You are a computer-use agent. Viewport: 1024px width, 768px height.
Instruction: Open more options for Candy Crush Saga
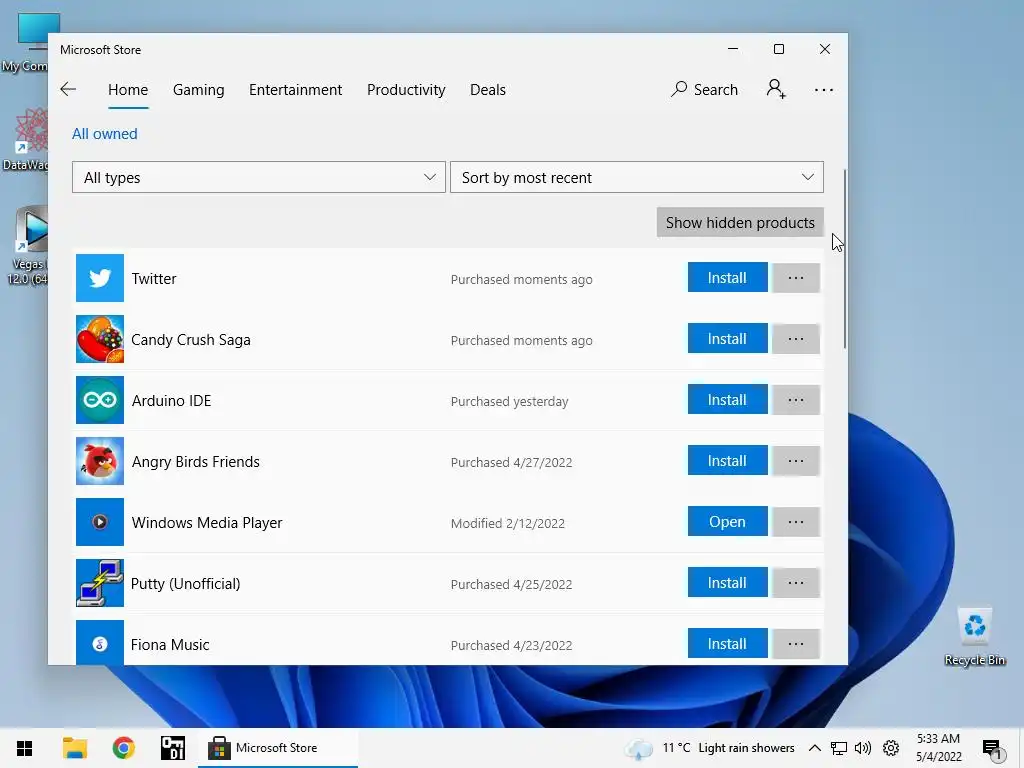tap(795, 339)
